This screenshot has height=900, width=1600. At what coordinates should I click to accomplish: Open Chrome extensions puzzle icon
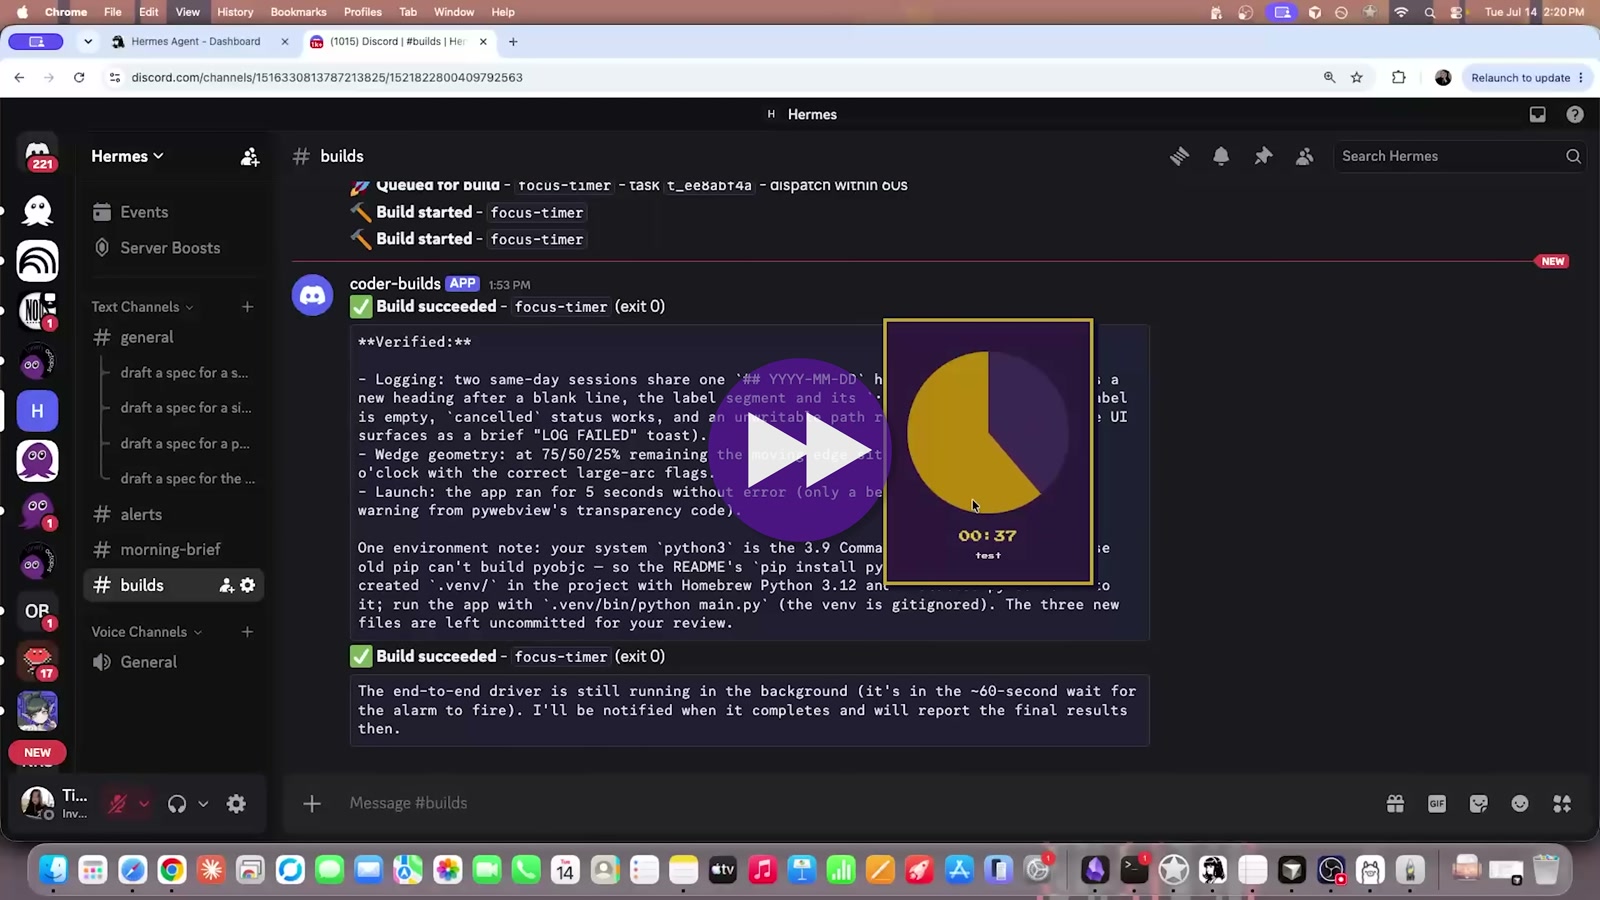(1399, 77)
